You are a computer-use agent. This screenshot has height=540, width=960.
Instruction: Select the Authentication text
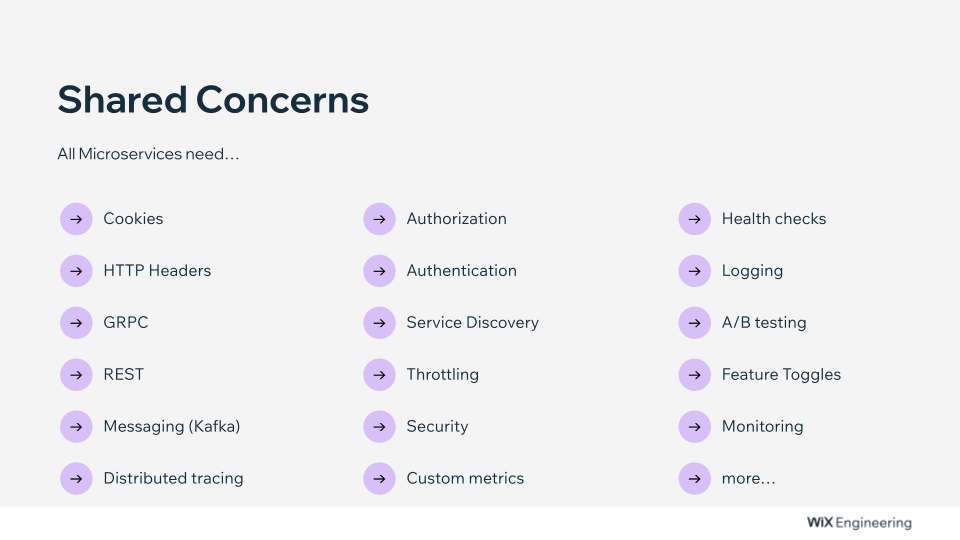pos(461,271)
